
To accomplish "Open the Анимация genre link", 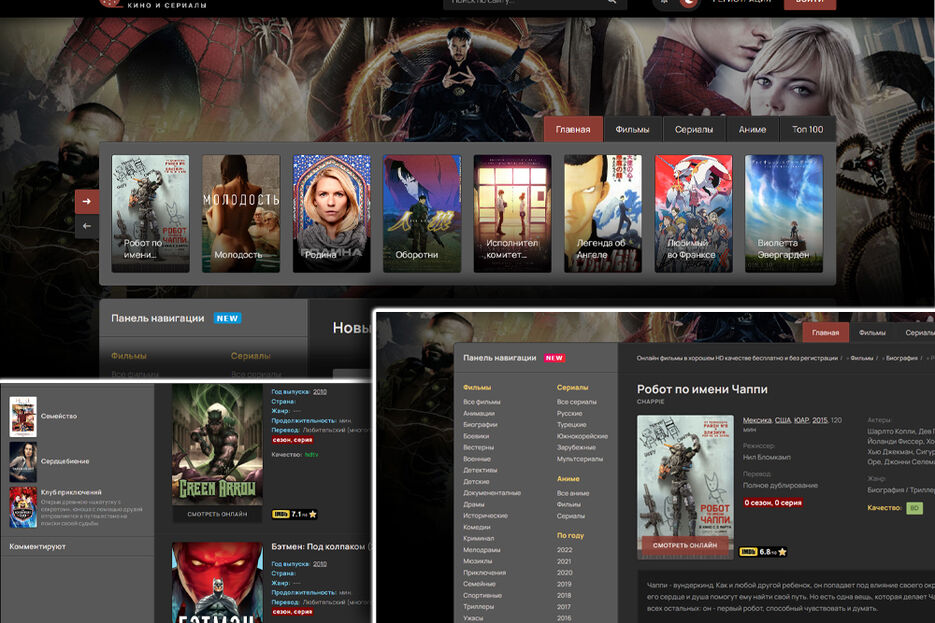I will coord(479,413).
